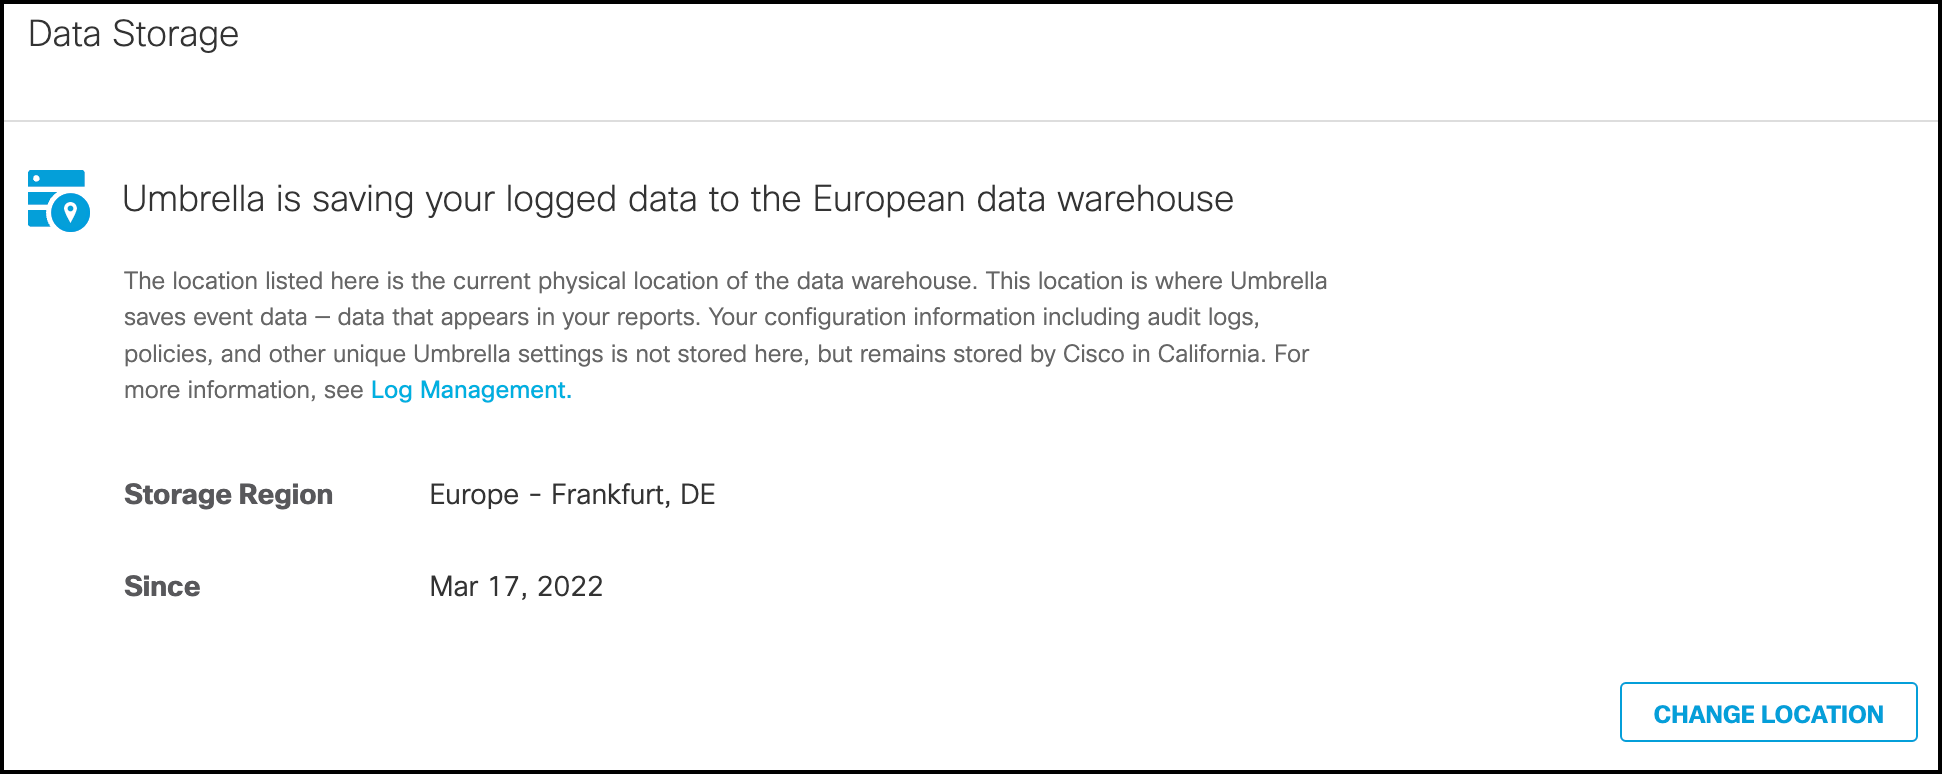Click the European data warehouse headline
Screen dimensions: 1942x774
pos(679,198)
